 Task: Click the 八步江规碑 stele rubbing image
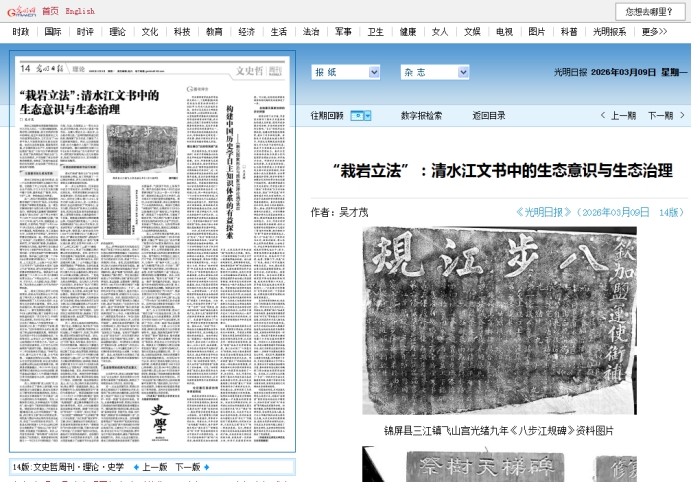[498, 320]
